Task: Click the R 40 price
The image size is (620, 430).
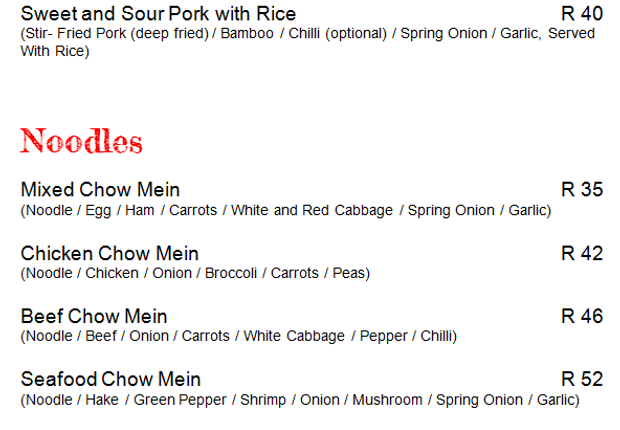Action: coord(582,14)
